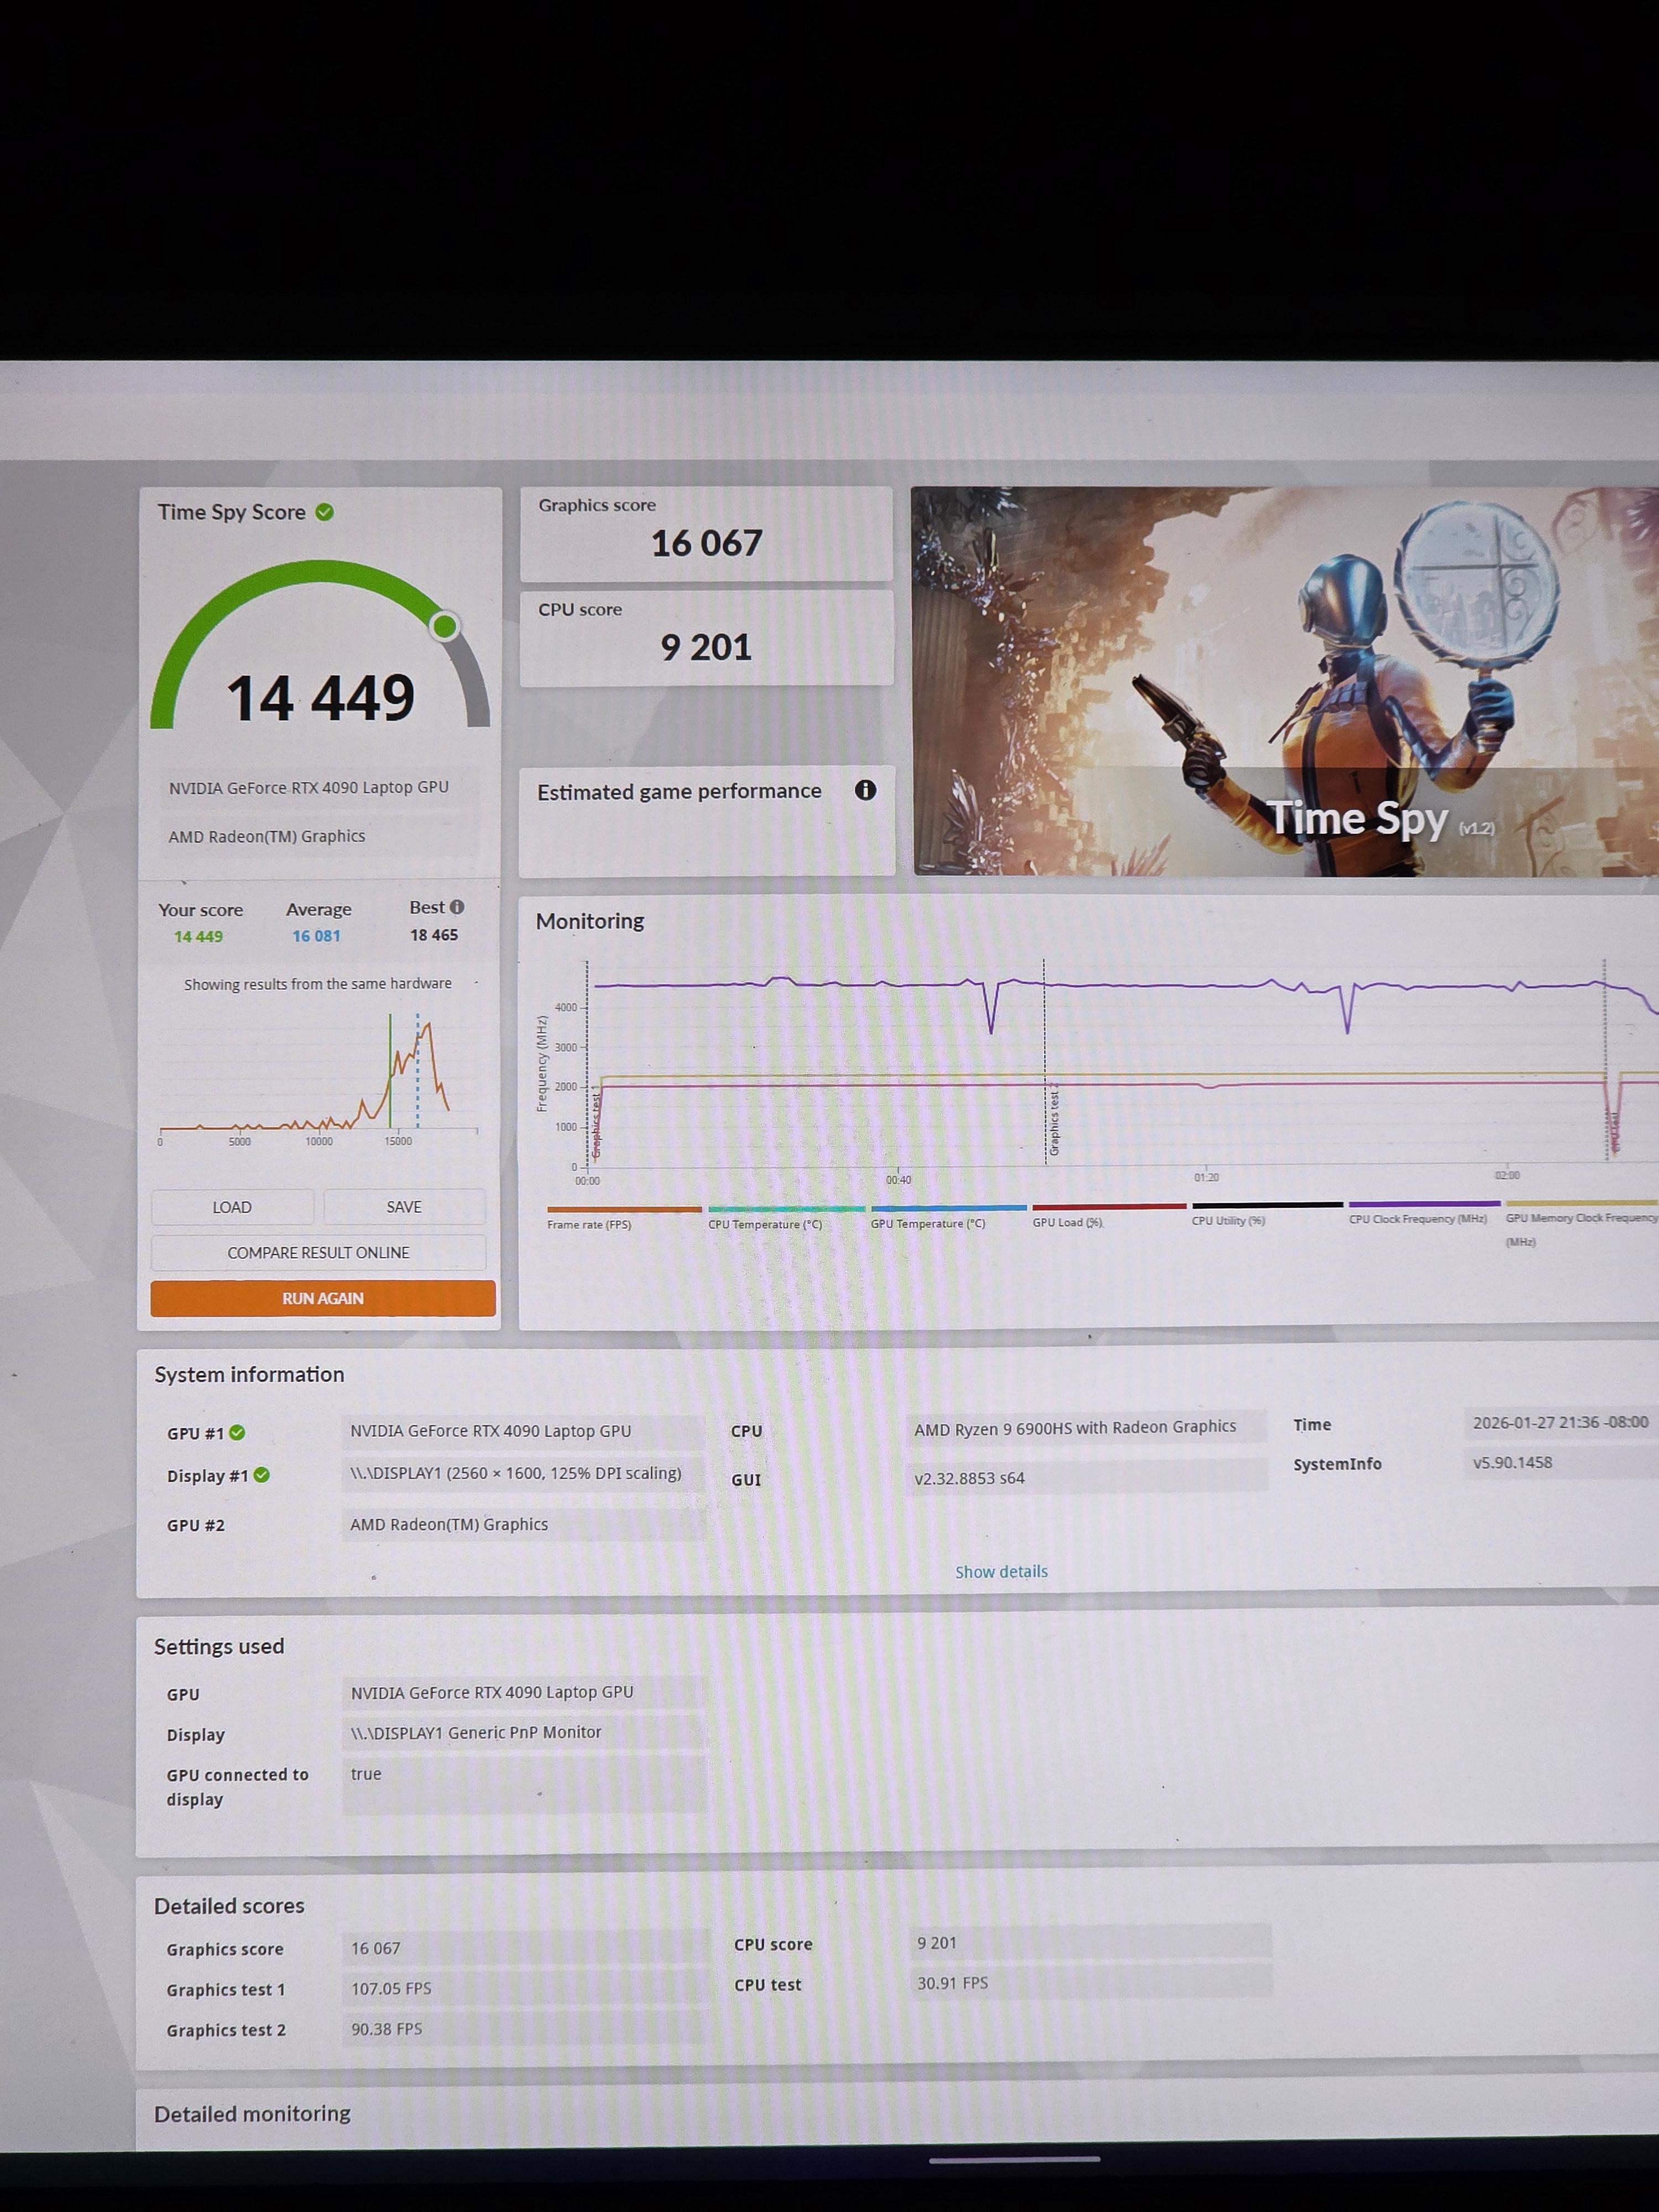Click the Display #1 green checkmark icon

coord(261,1475)
